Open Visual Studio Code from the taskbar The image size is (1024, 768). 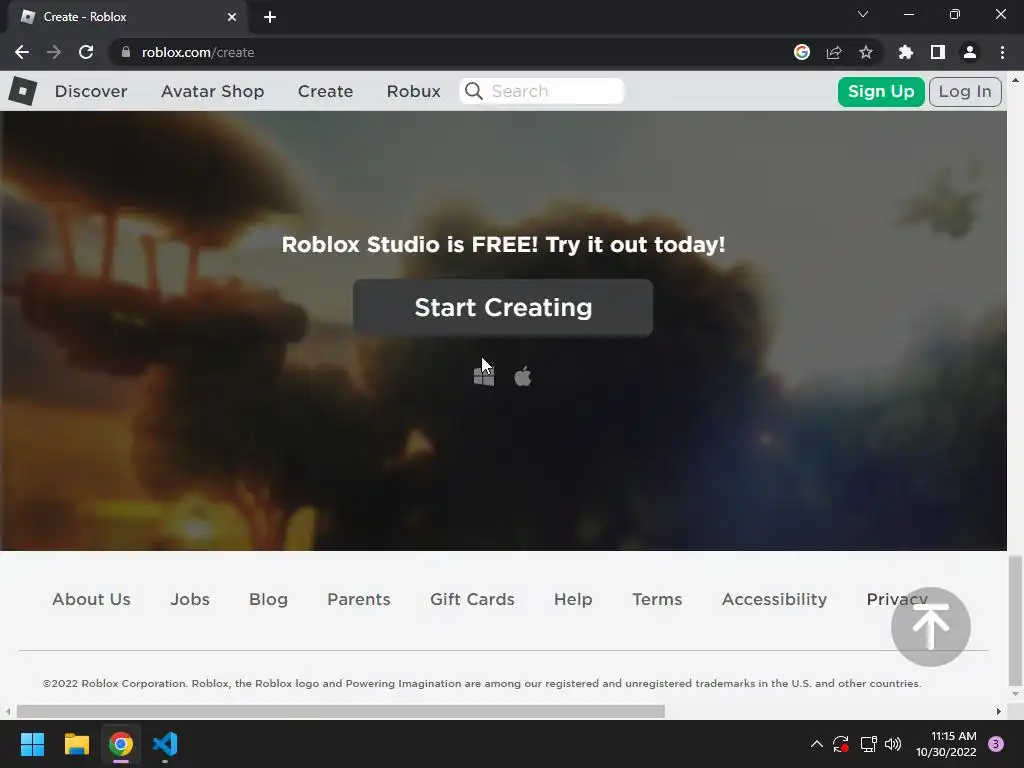pos(165,744)
